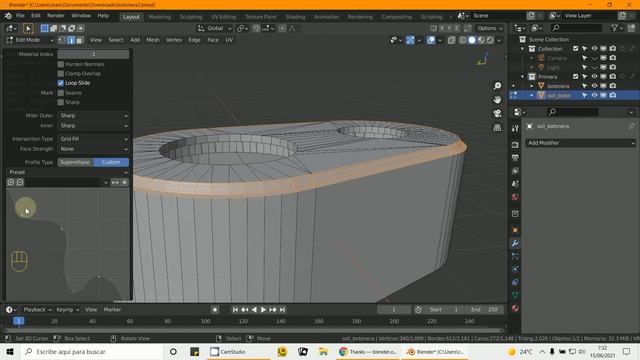Open the Edit Mode dropdown
The height and width of the screenshot is (360, 640).
[x=30, y=40]
